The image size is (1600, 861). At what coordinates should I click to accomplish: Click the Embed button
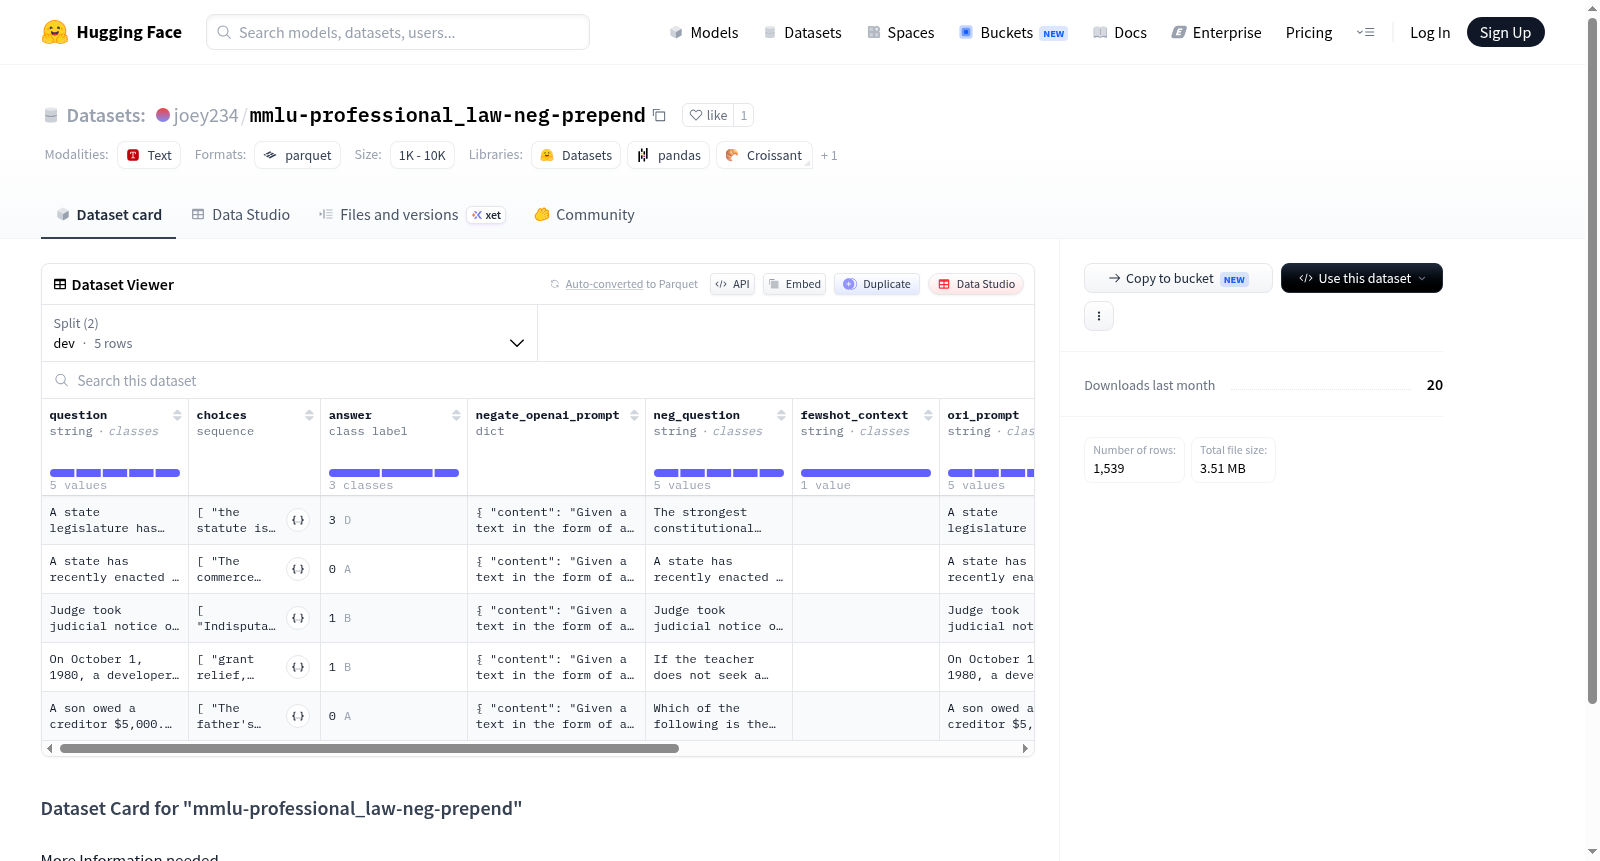795,284
